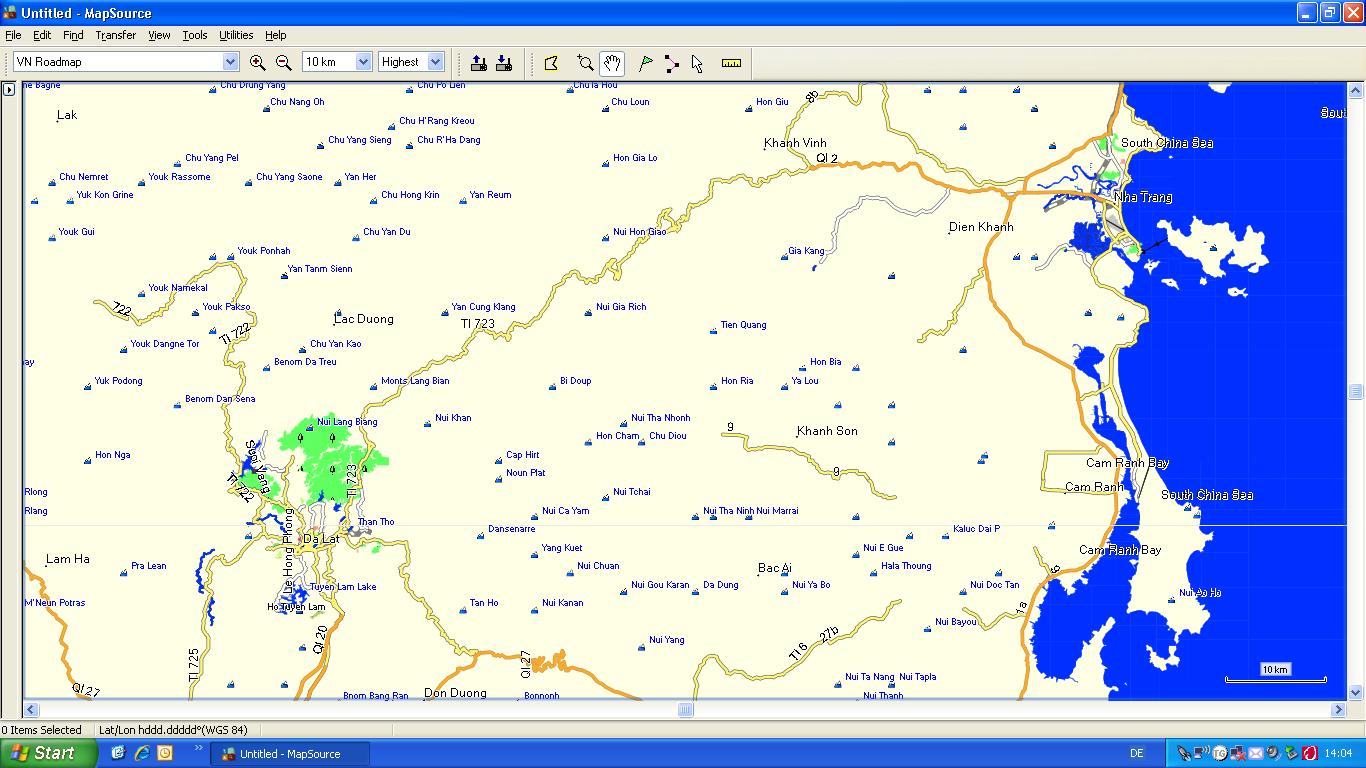This screenshot has height=768, width=1366.
Task: Click the Khanh Vinh label
Action: pos(795,143)
